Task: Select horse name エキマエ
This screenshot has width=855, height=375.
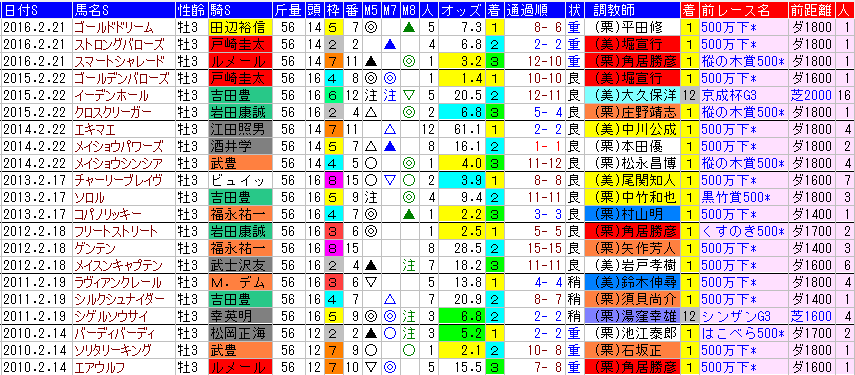Action: [95, 130]
